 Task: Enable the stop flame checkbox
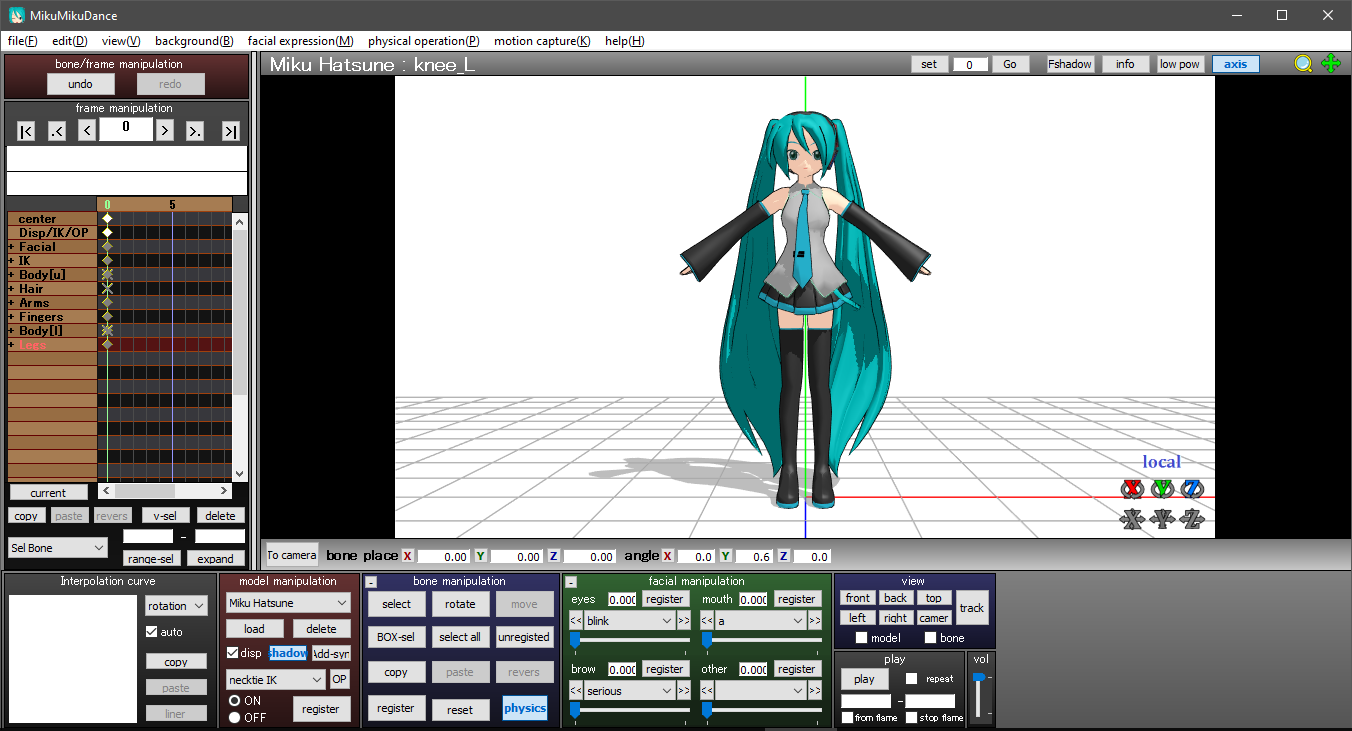(x=911, y=718)
